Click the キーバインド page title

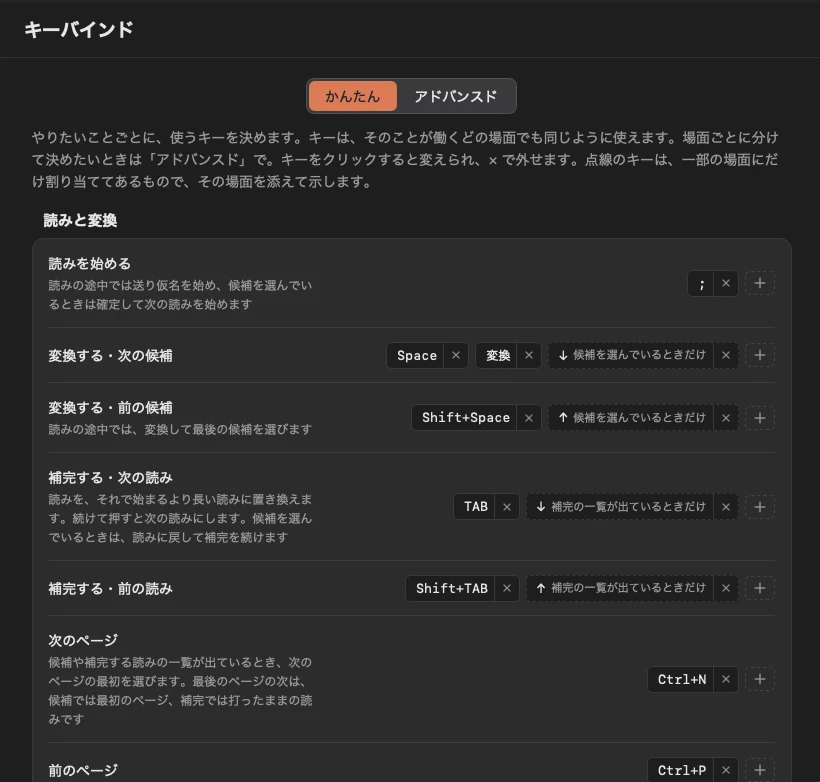tap(79, 29)
